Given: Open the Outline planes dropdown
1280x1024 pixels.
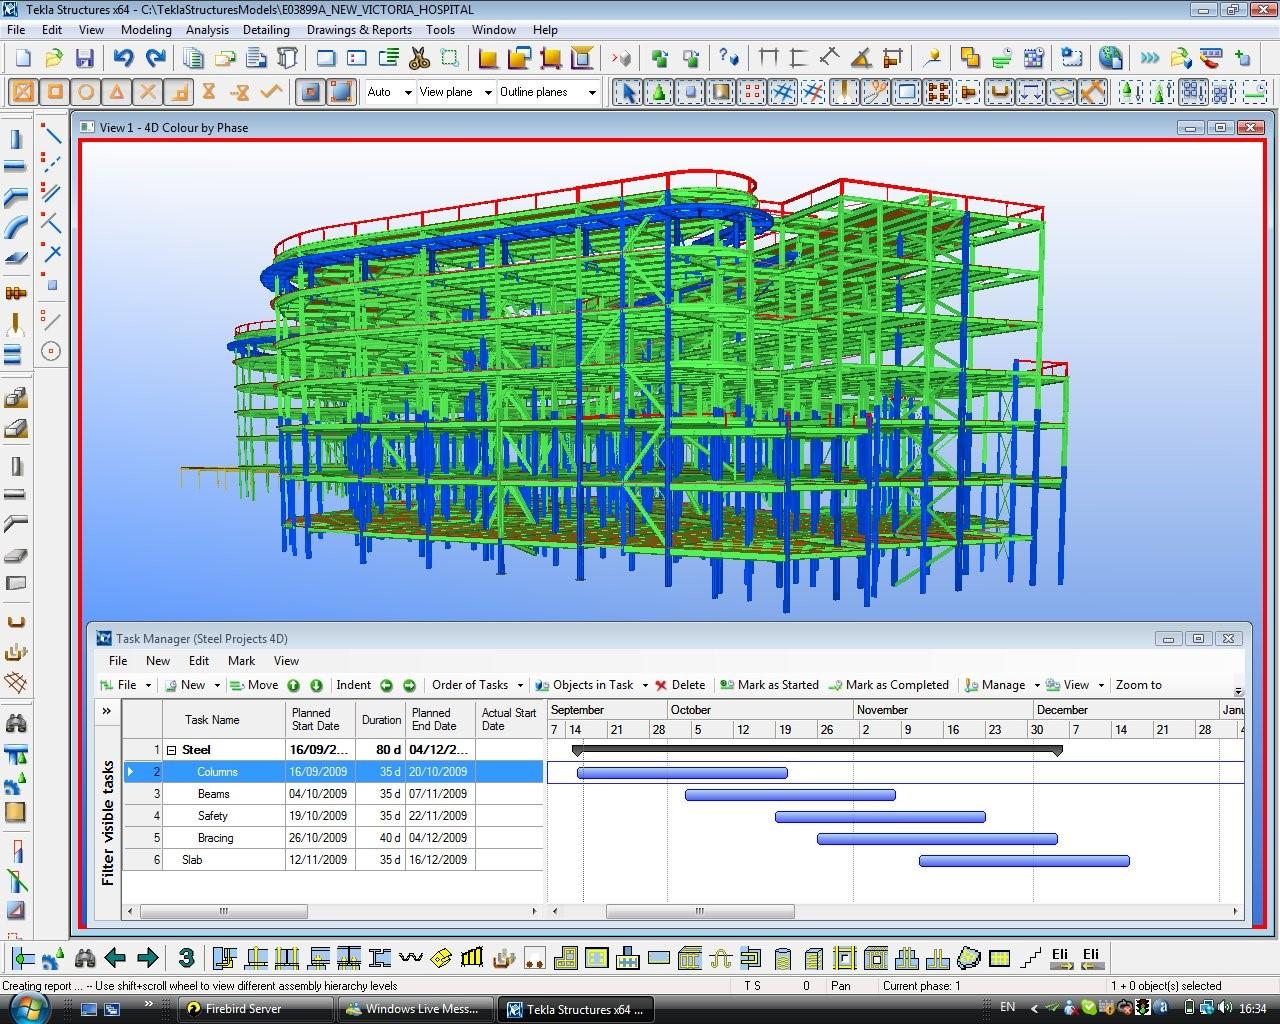Looking at the screenshot, I should 592,92.
